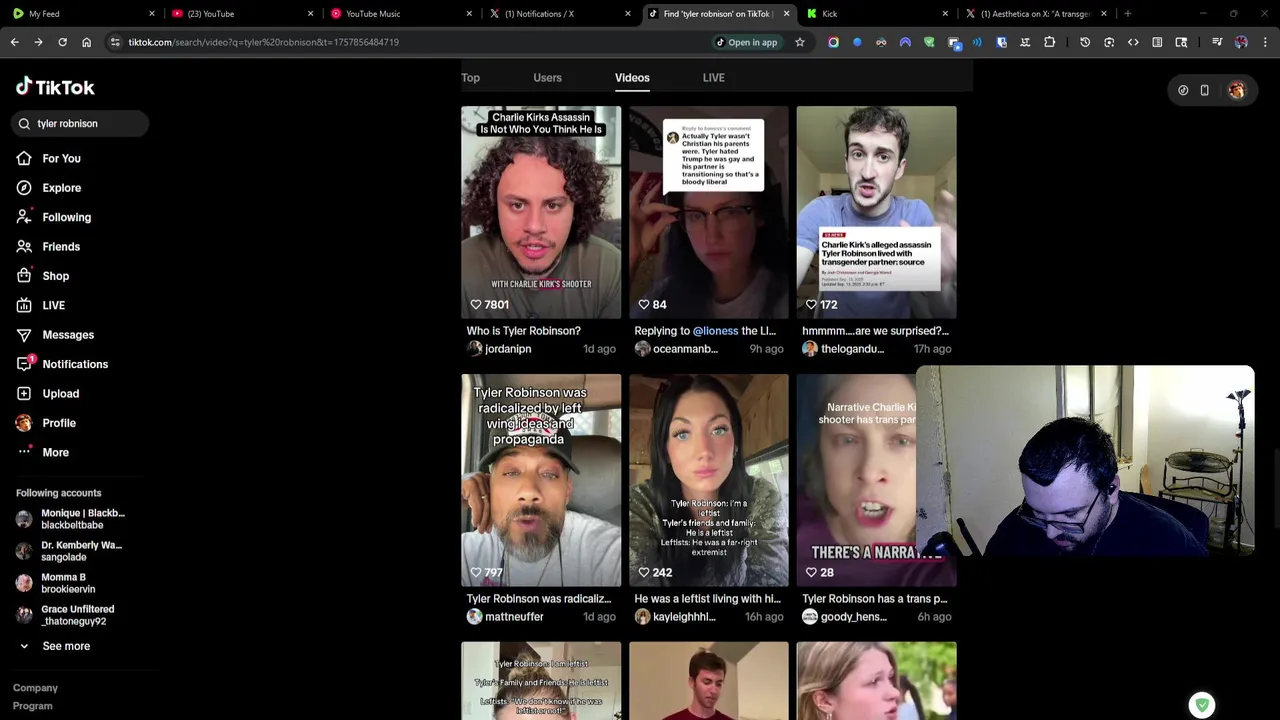The width and height of the screenshot is (1280, 720).
Task: Open Momma B brookieervin account
Action: point(56,583)
